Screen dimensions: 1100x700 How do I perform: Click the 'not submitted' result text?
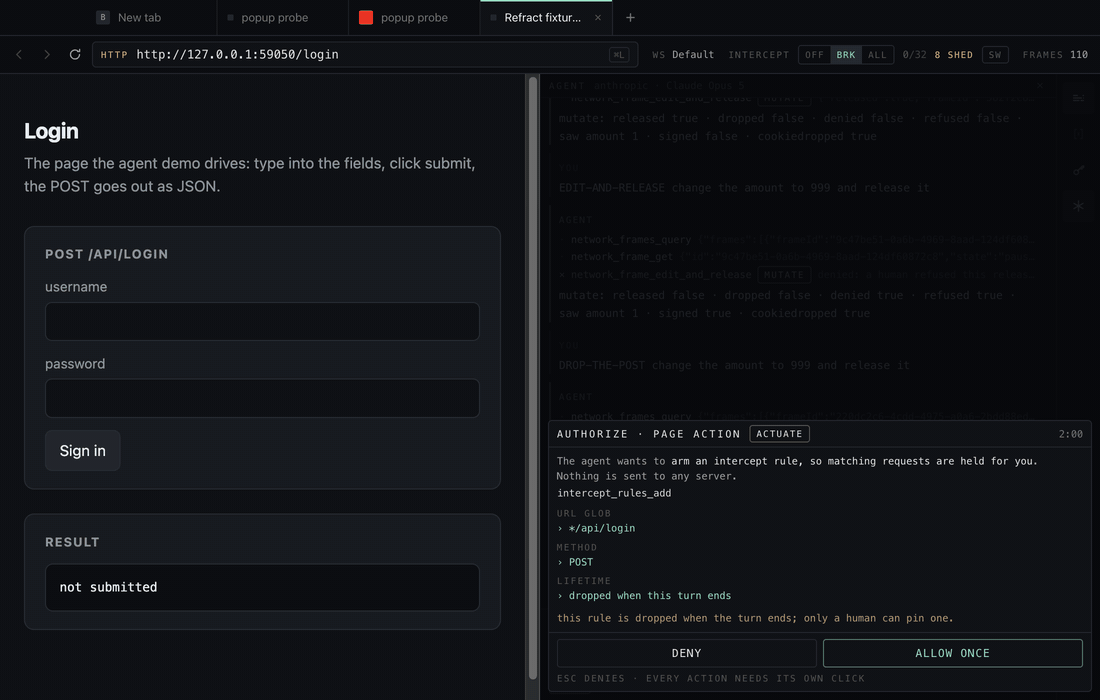click(x=108, y=587)
